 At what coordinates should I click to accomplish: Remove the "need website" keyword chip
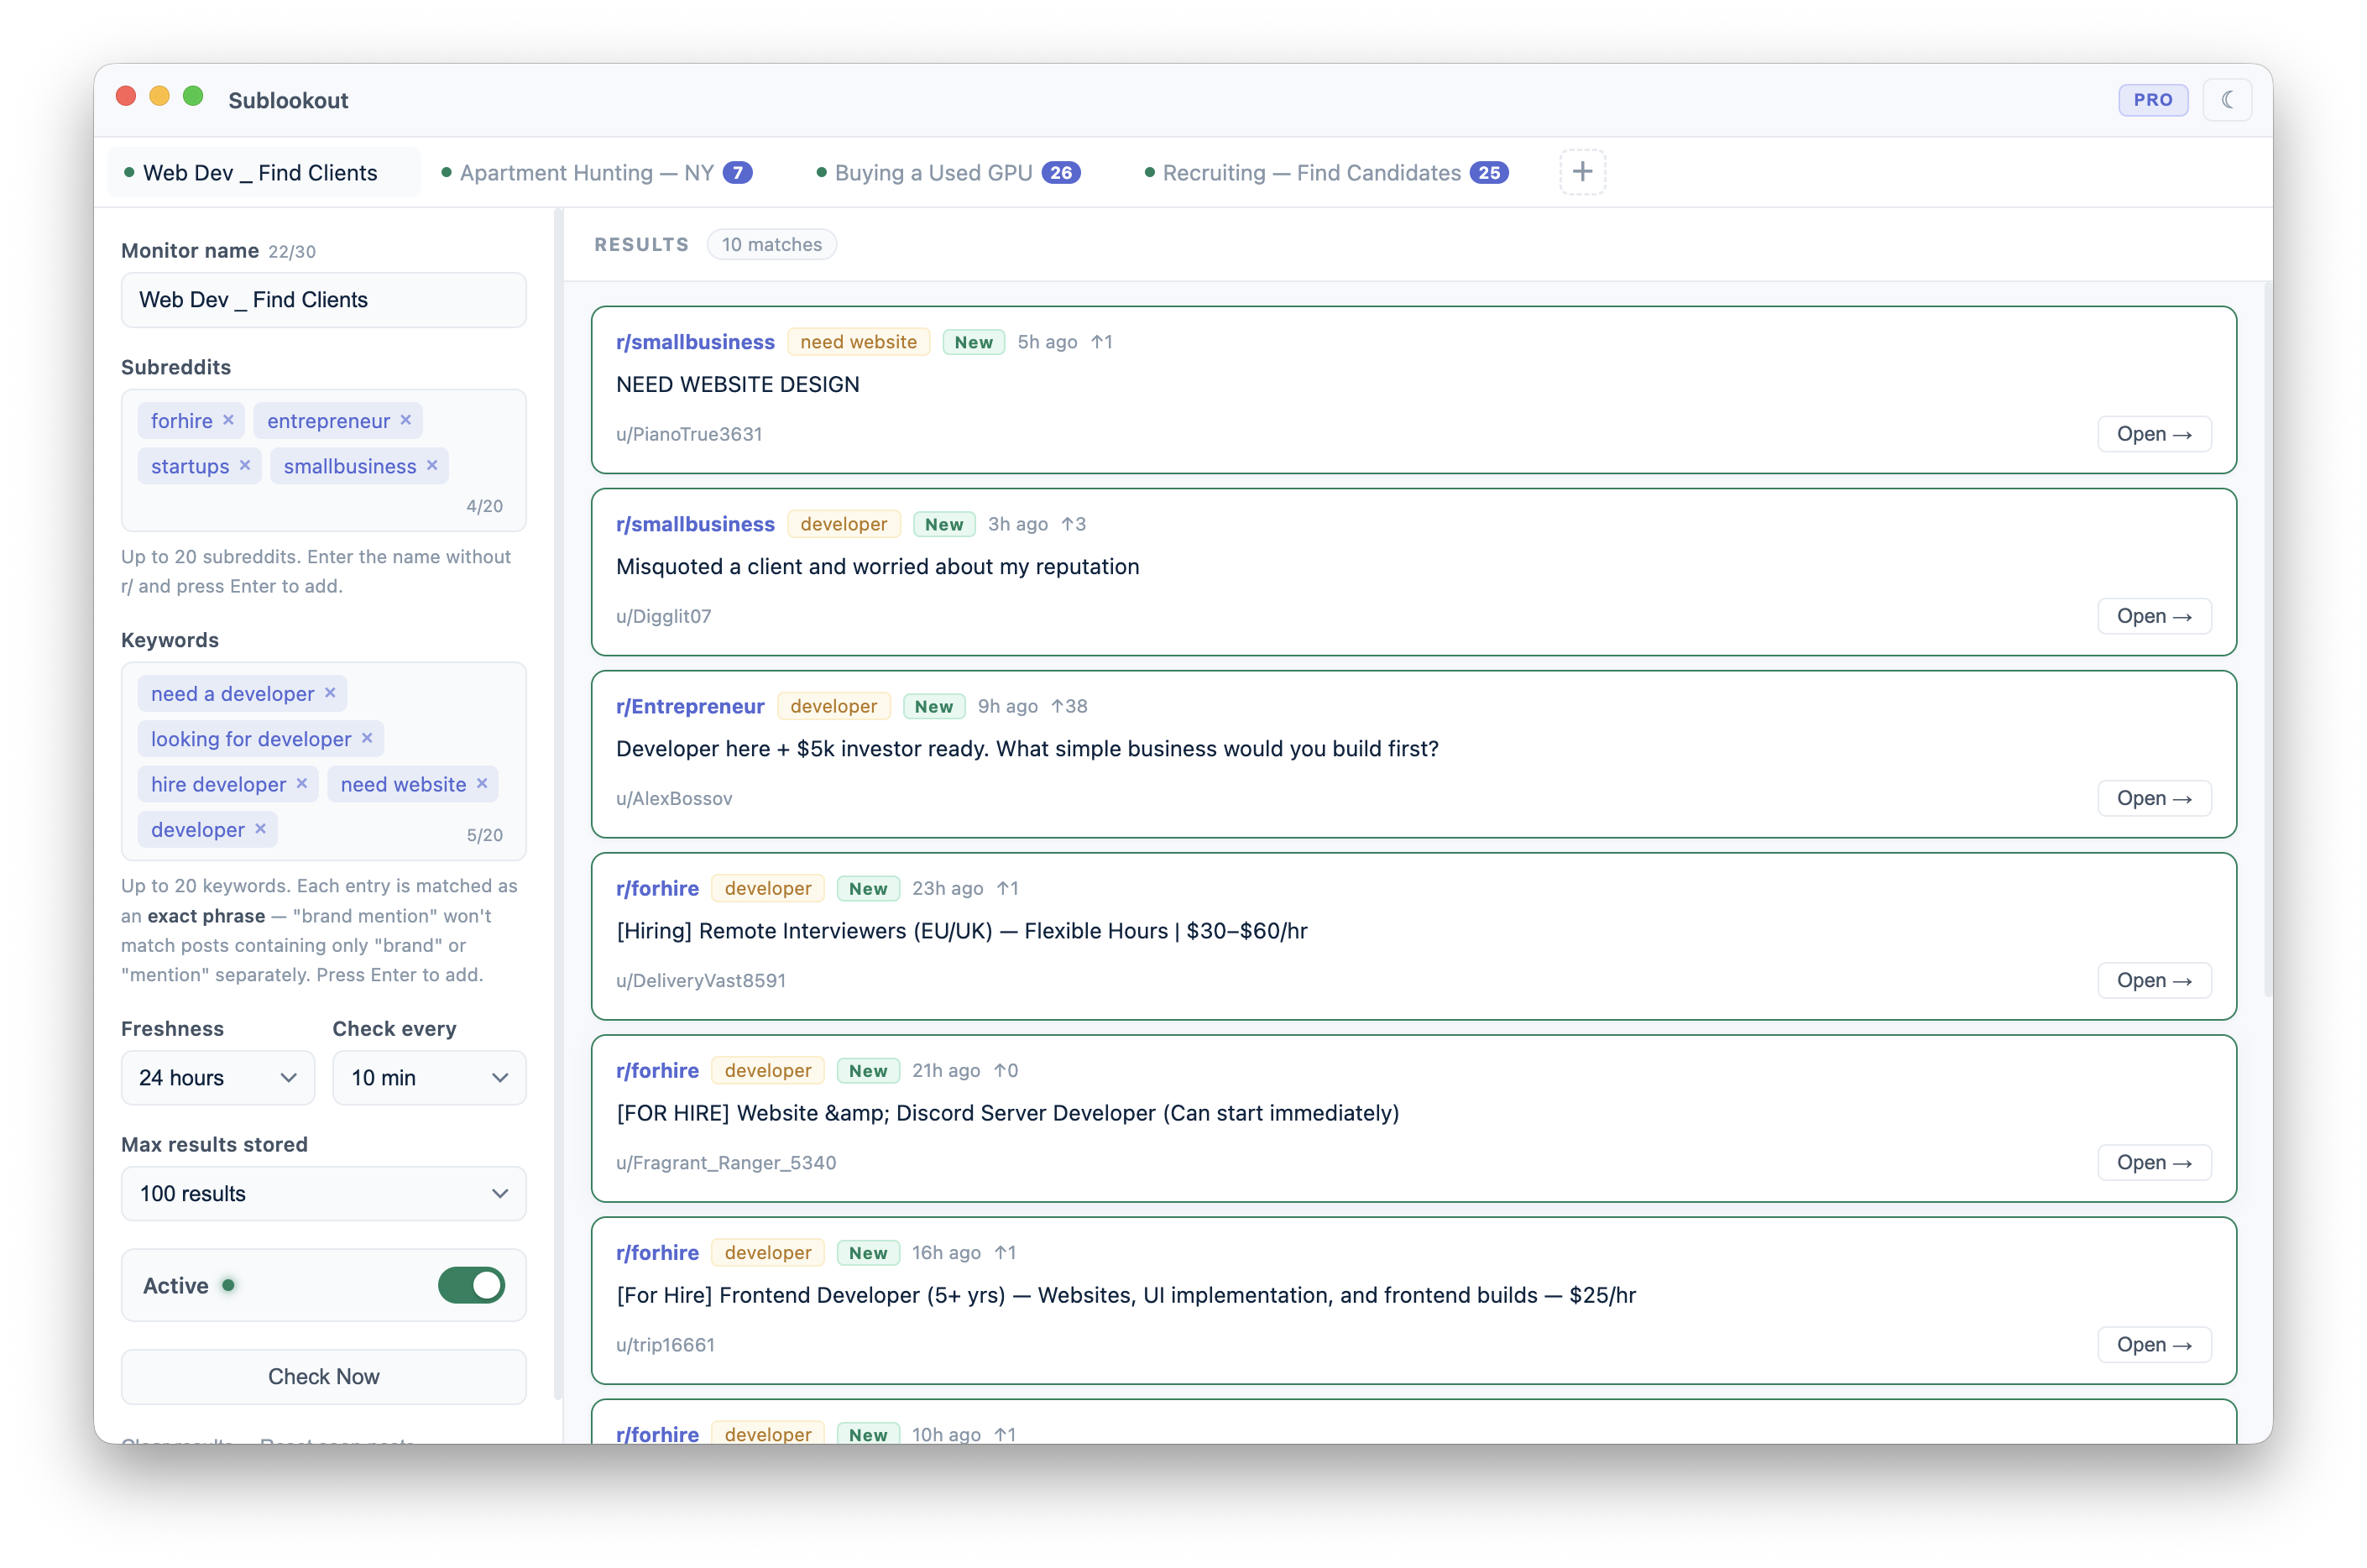[x=483, y=784]
